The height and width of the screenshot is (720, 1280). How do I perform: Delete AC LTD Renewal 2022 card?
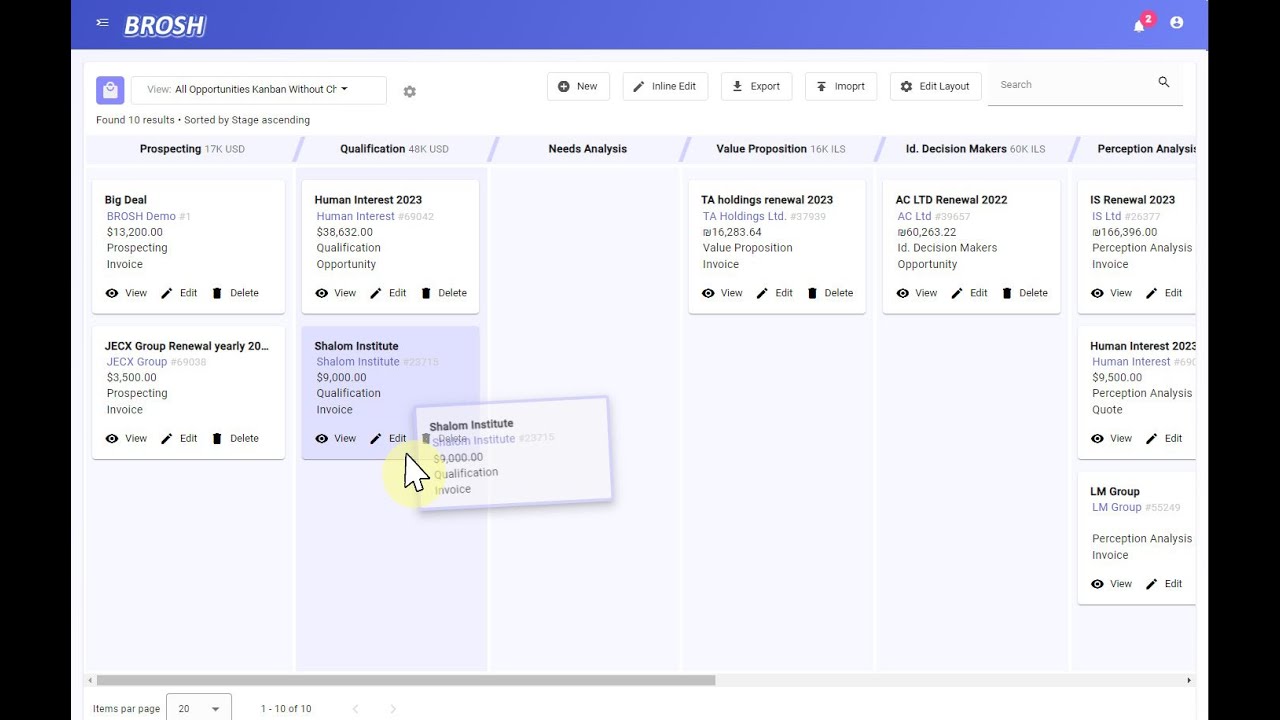[1024, 293]
